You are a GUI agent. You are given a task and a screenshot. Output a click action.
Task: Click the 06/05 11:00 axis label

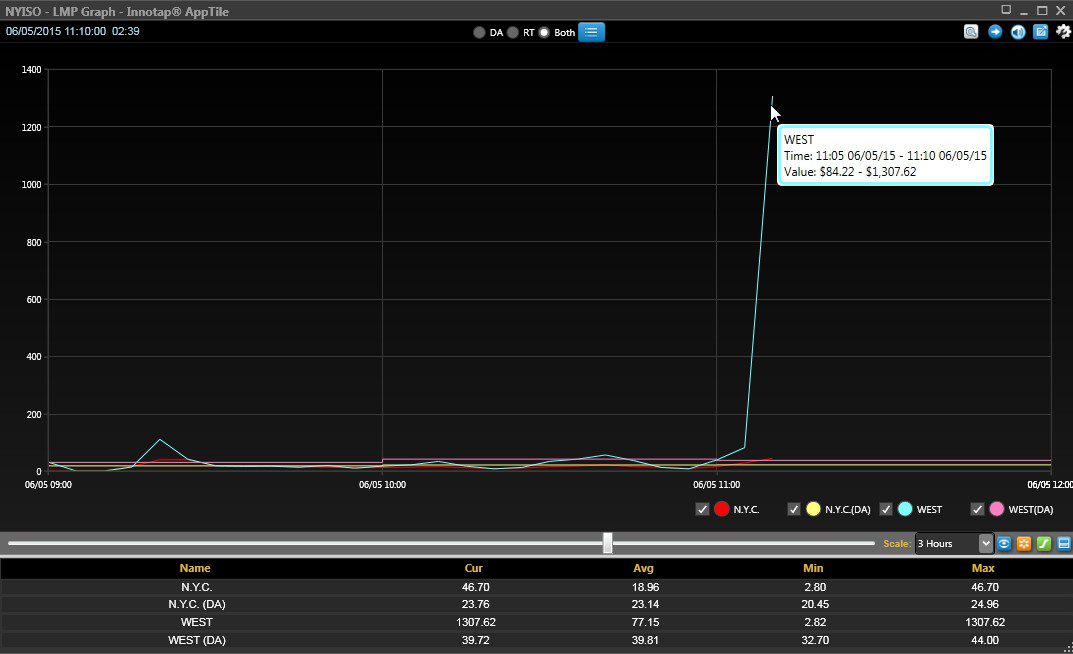pyautogui.click(x=716, y=484)
